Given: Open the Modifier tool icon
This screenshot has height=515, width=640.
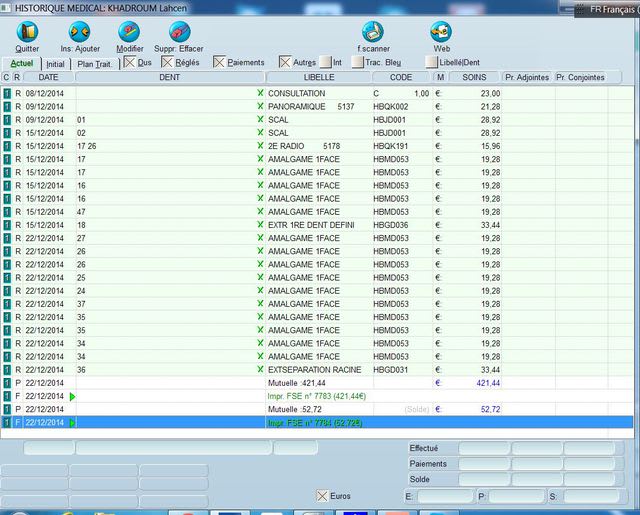Looking at the screenshot, I should [130, 32].
